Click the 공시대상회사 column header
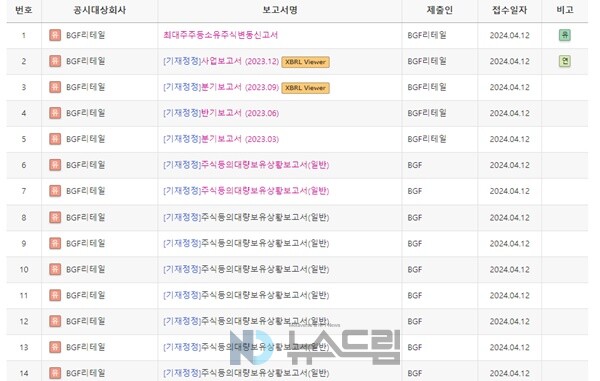Screen dimensions: 600x381 (x=99, y=10)
